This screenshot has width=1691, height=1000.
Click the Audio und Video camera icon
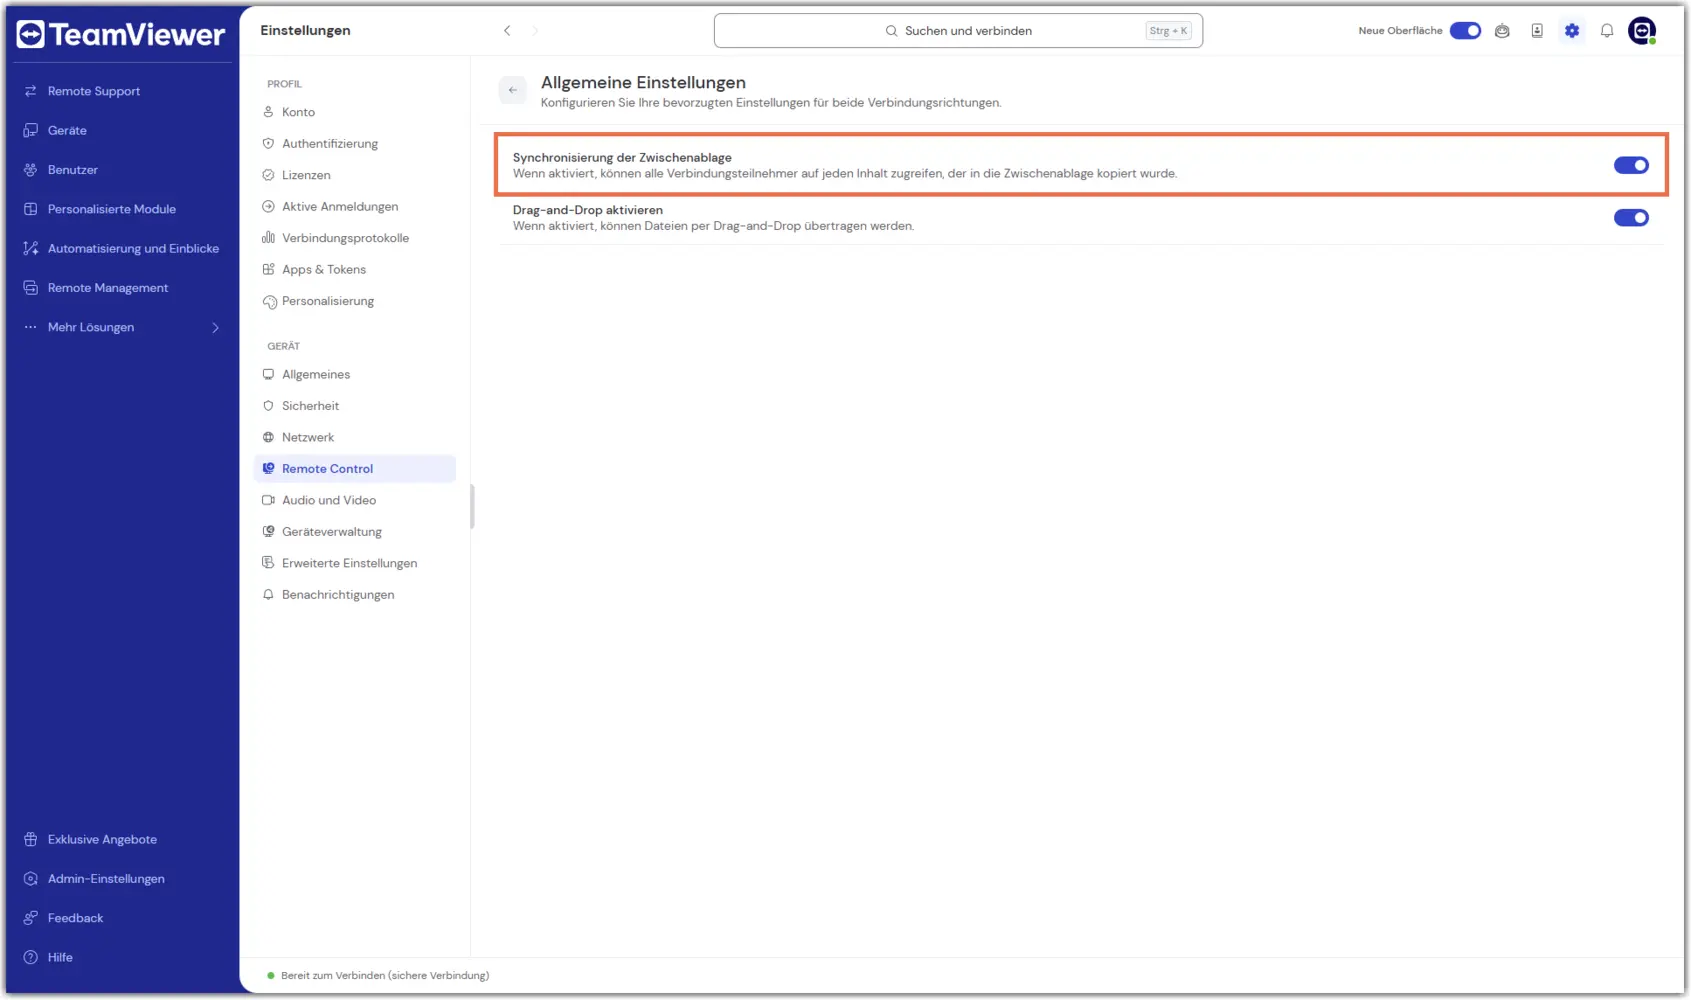[x=268, y=500]
